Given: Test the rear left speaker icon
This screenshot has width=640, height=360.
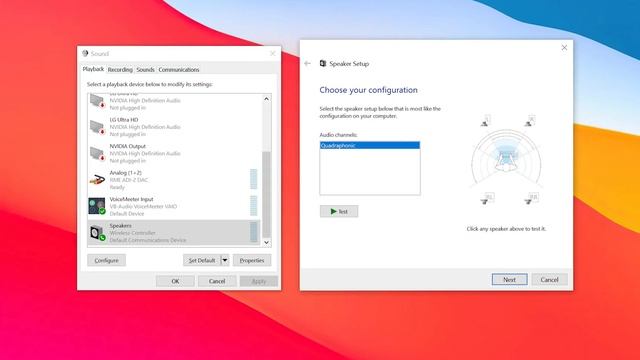Looking at the screenshot, I should [487, 199].
